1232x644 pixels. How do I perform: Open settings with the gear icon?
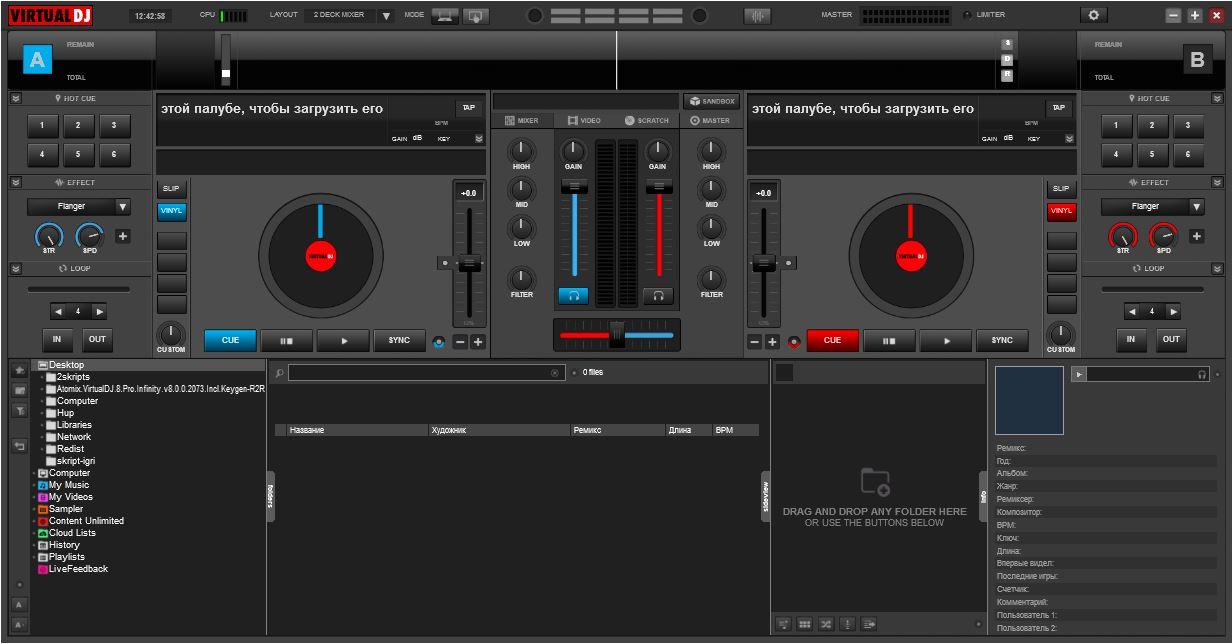1093,15
